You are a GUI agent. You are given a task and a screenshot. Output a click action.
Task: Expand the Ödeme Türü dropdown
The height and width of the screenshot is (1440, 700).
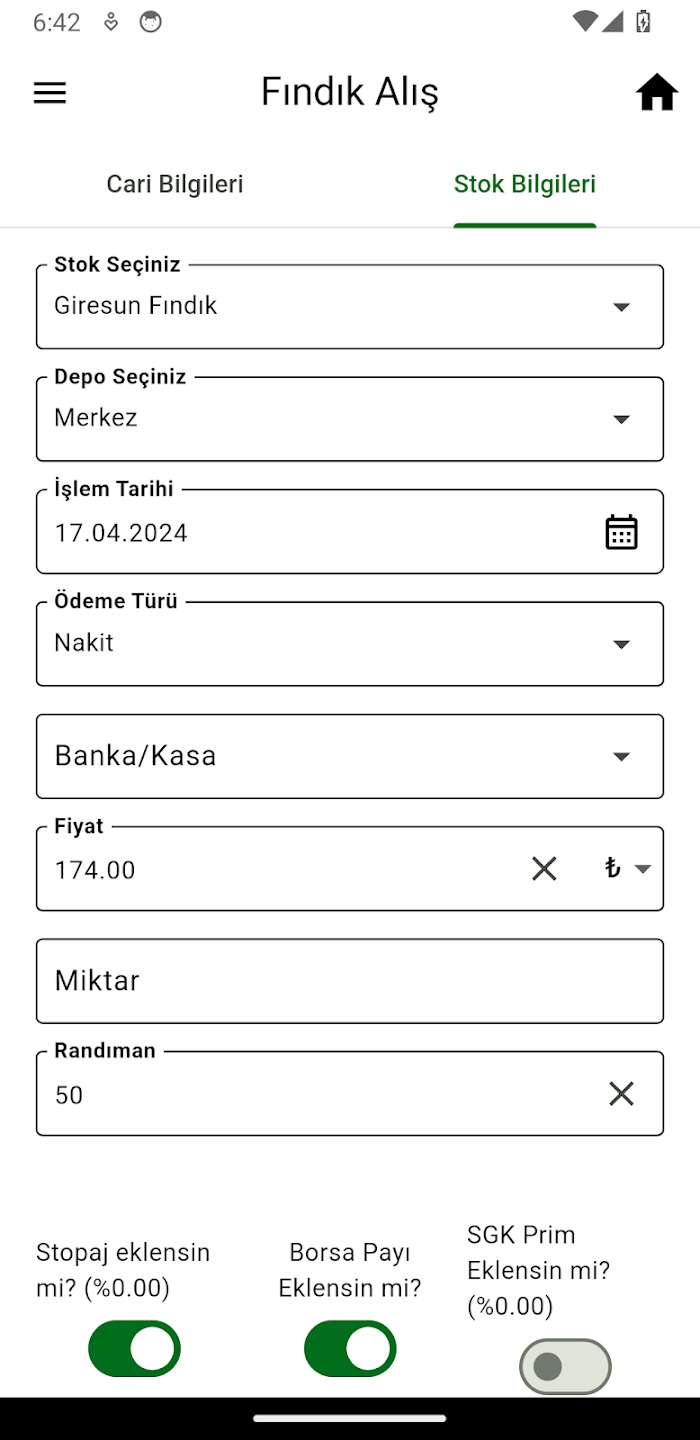(x=621, y=644)
